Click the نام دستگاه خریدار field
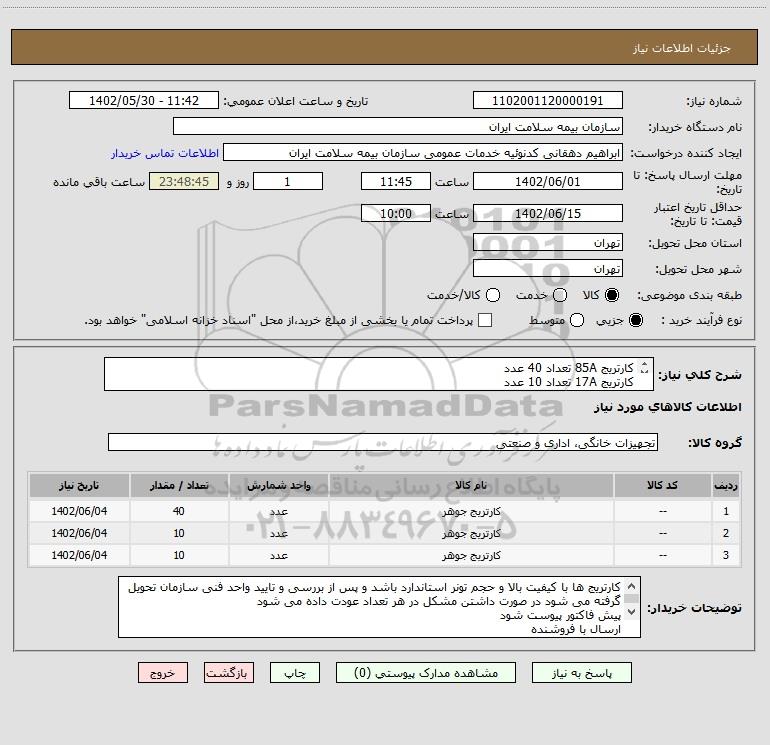770x745 pixels. coord(398,126)
